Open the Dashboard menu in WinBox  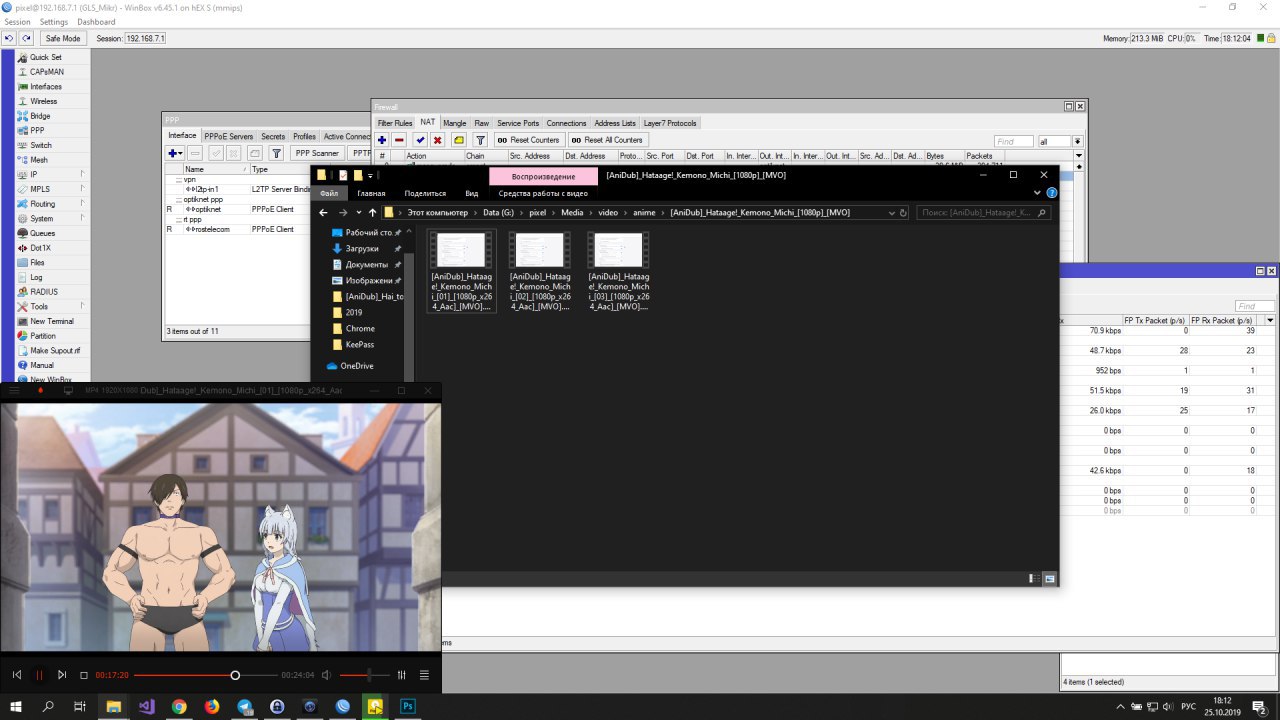tap(96, 22)
